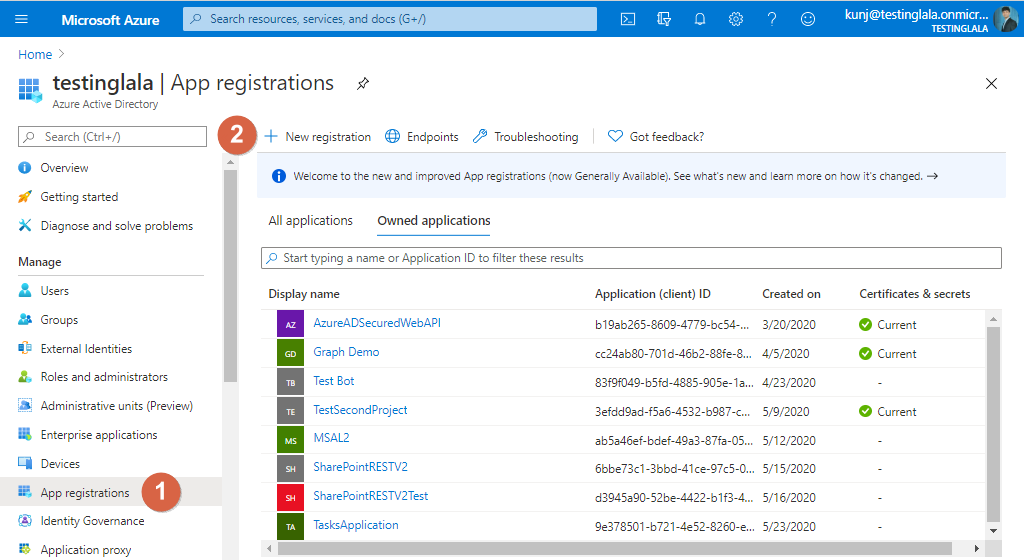Focus the sidebar Search (Ctrl+/) box
Viewport: 1024px width, 560px height.
[x=112, y=136]
